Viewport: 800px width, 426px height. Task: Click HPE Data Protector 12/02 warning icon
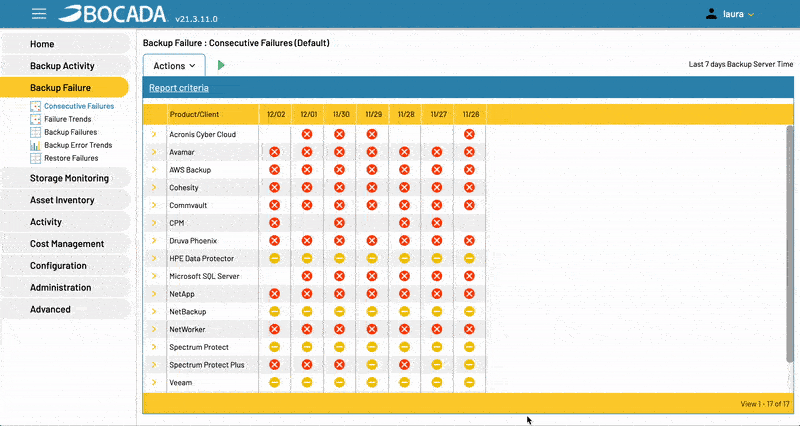[274, 258]
